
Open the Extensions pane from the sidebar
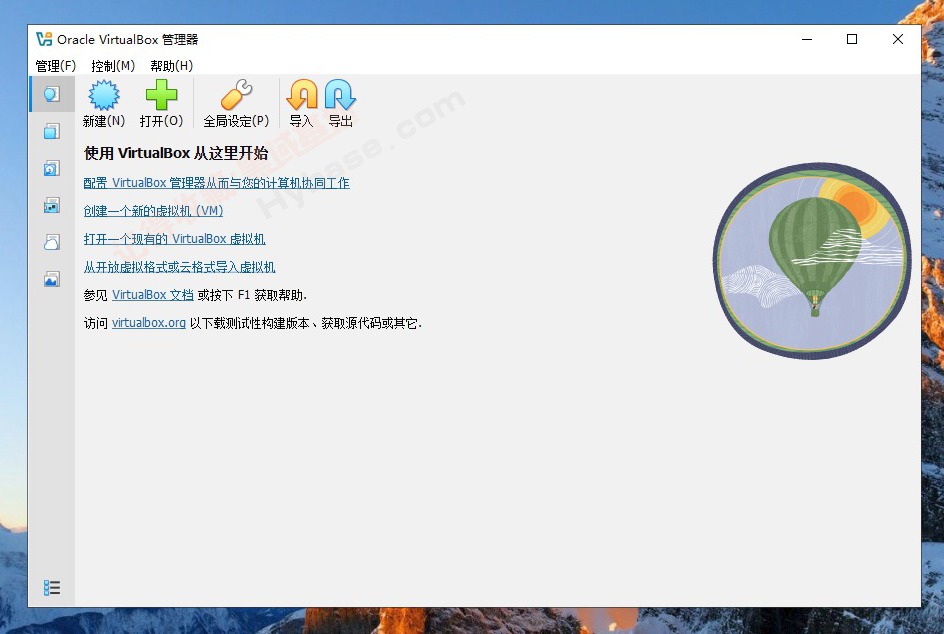pyautogui.click(x=51, y=130)
